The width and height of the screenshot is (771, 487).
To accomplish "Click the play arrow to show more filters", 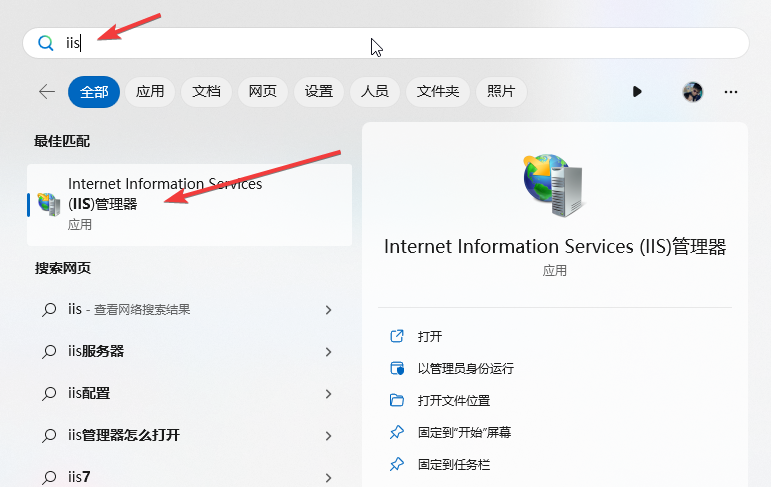I will tap(637, 91).
